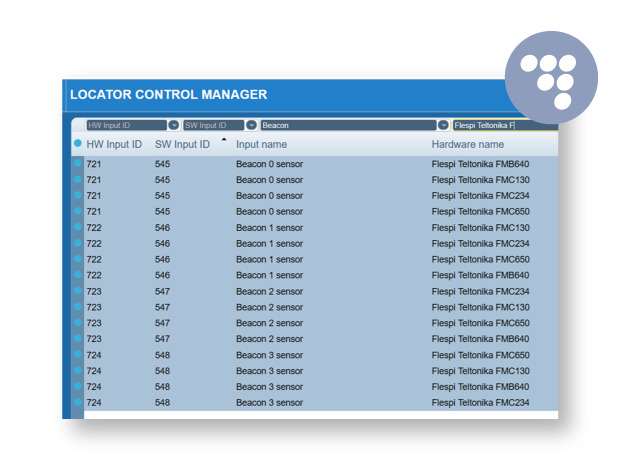Open dropdown arrow beside HW Input ID filter

[x=174, y=125]
